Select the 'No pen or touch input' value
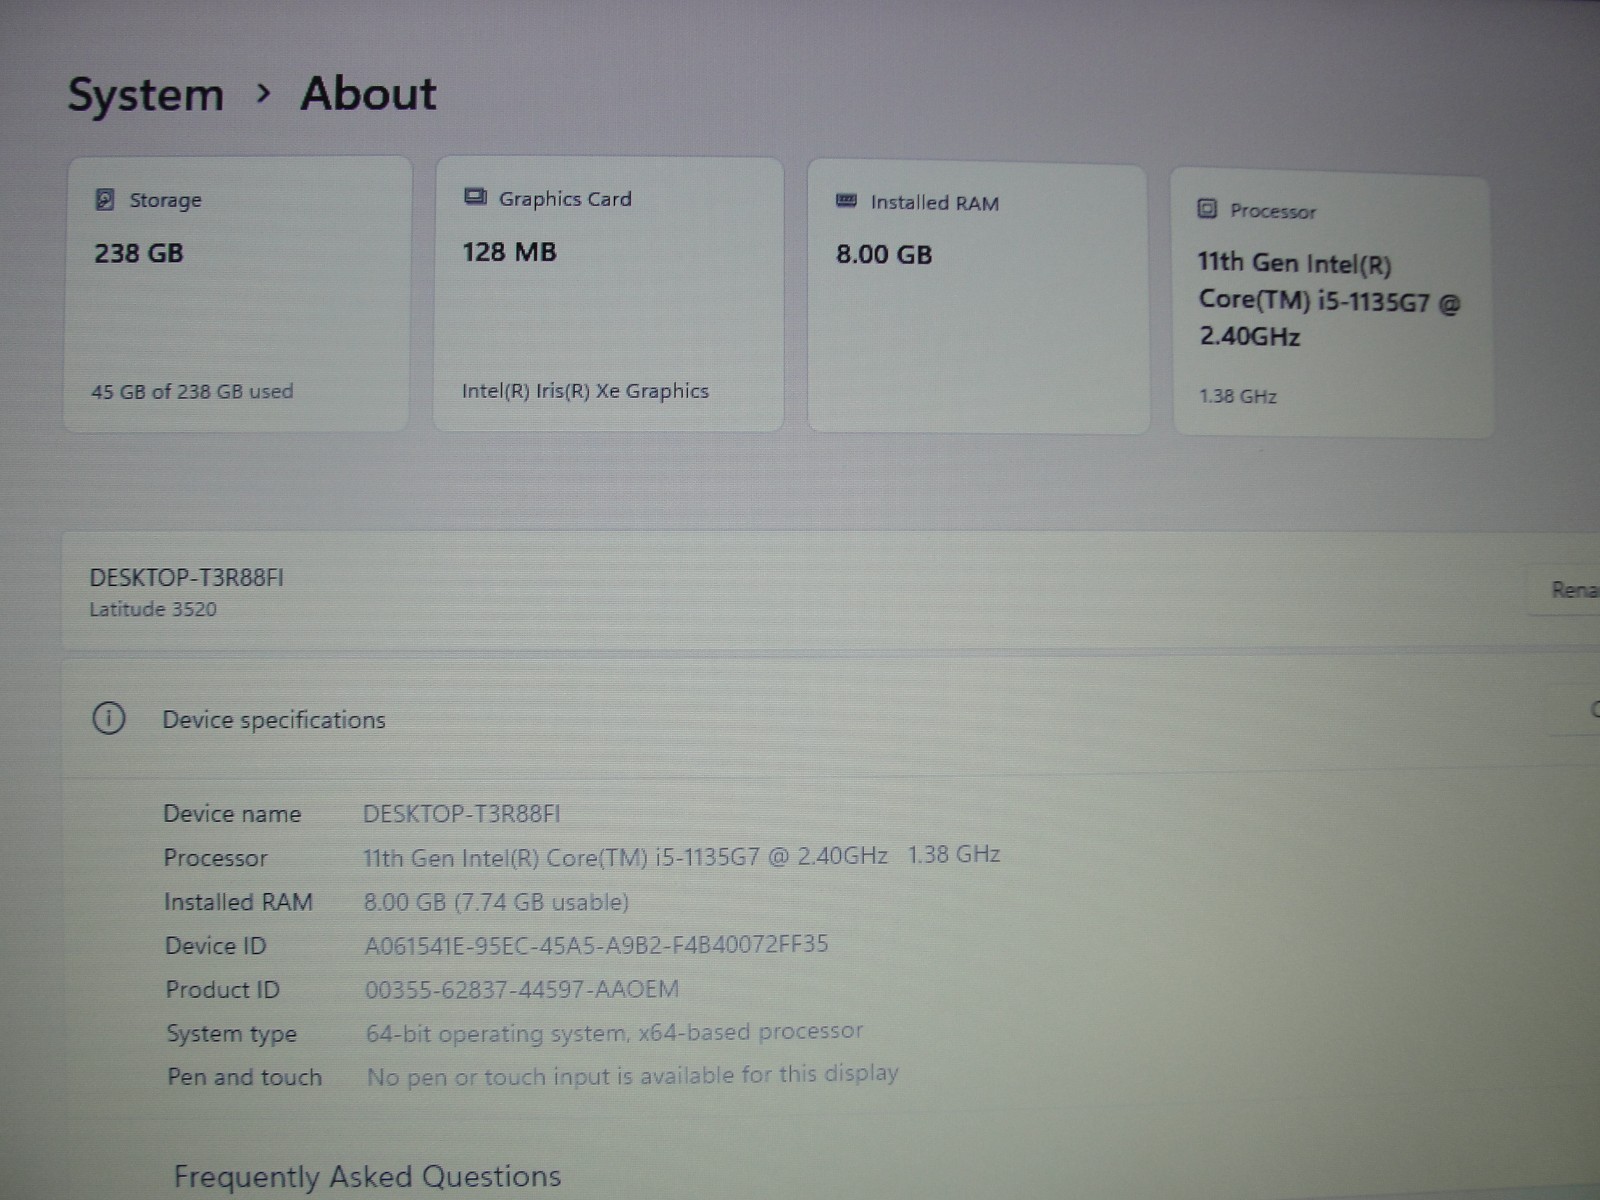Screen dimensions: 1600x1200 click(x=633, y=1076)
